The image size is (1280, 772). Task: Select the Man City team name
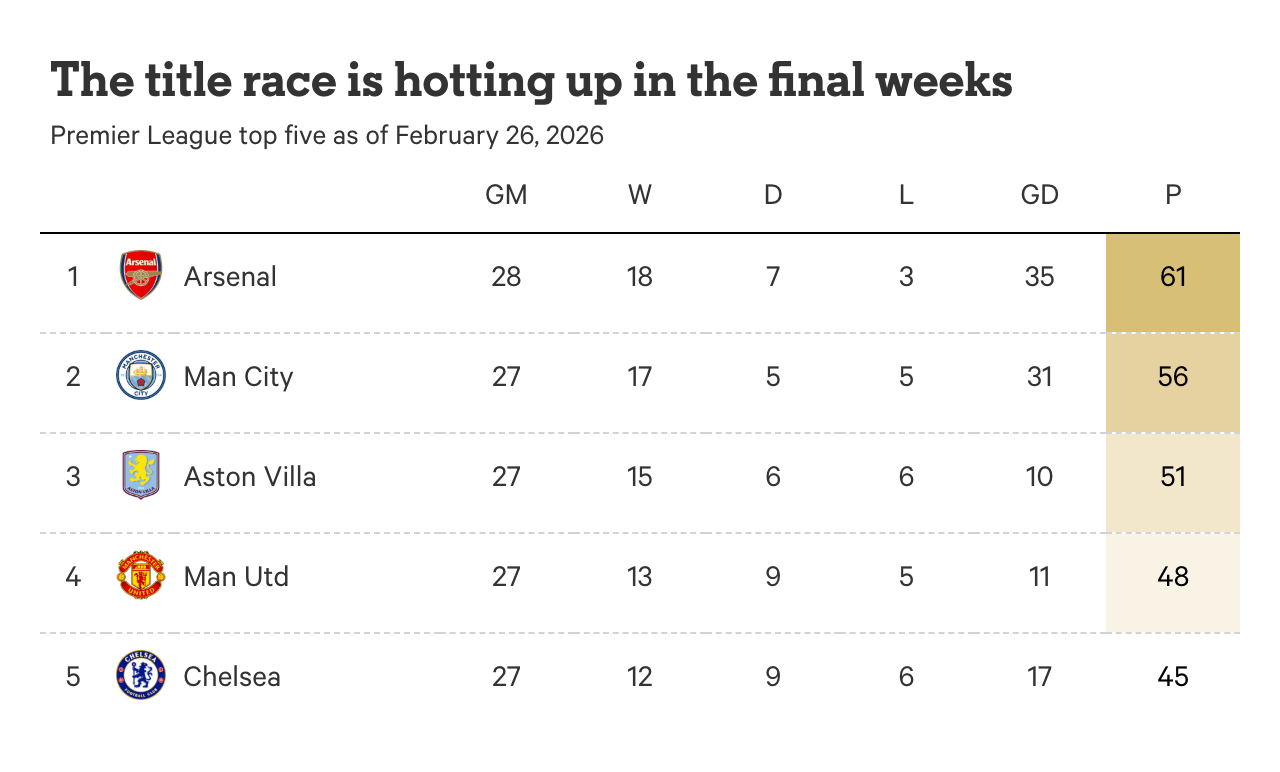[238, 376]
